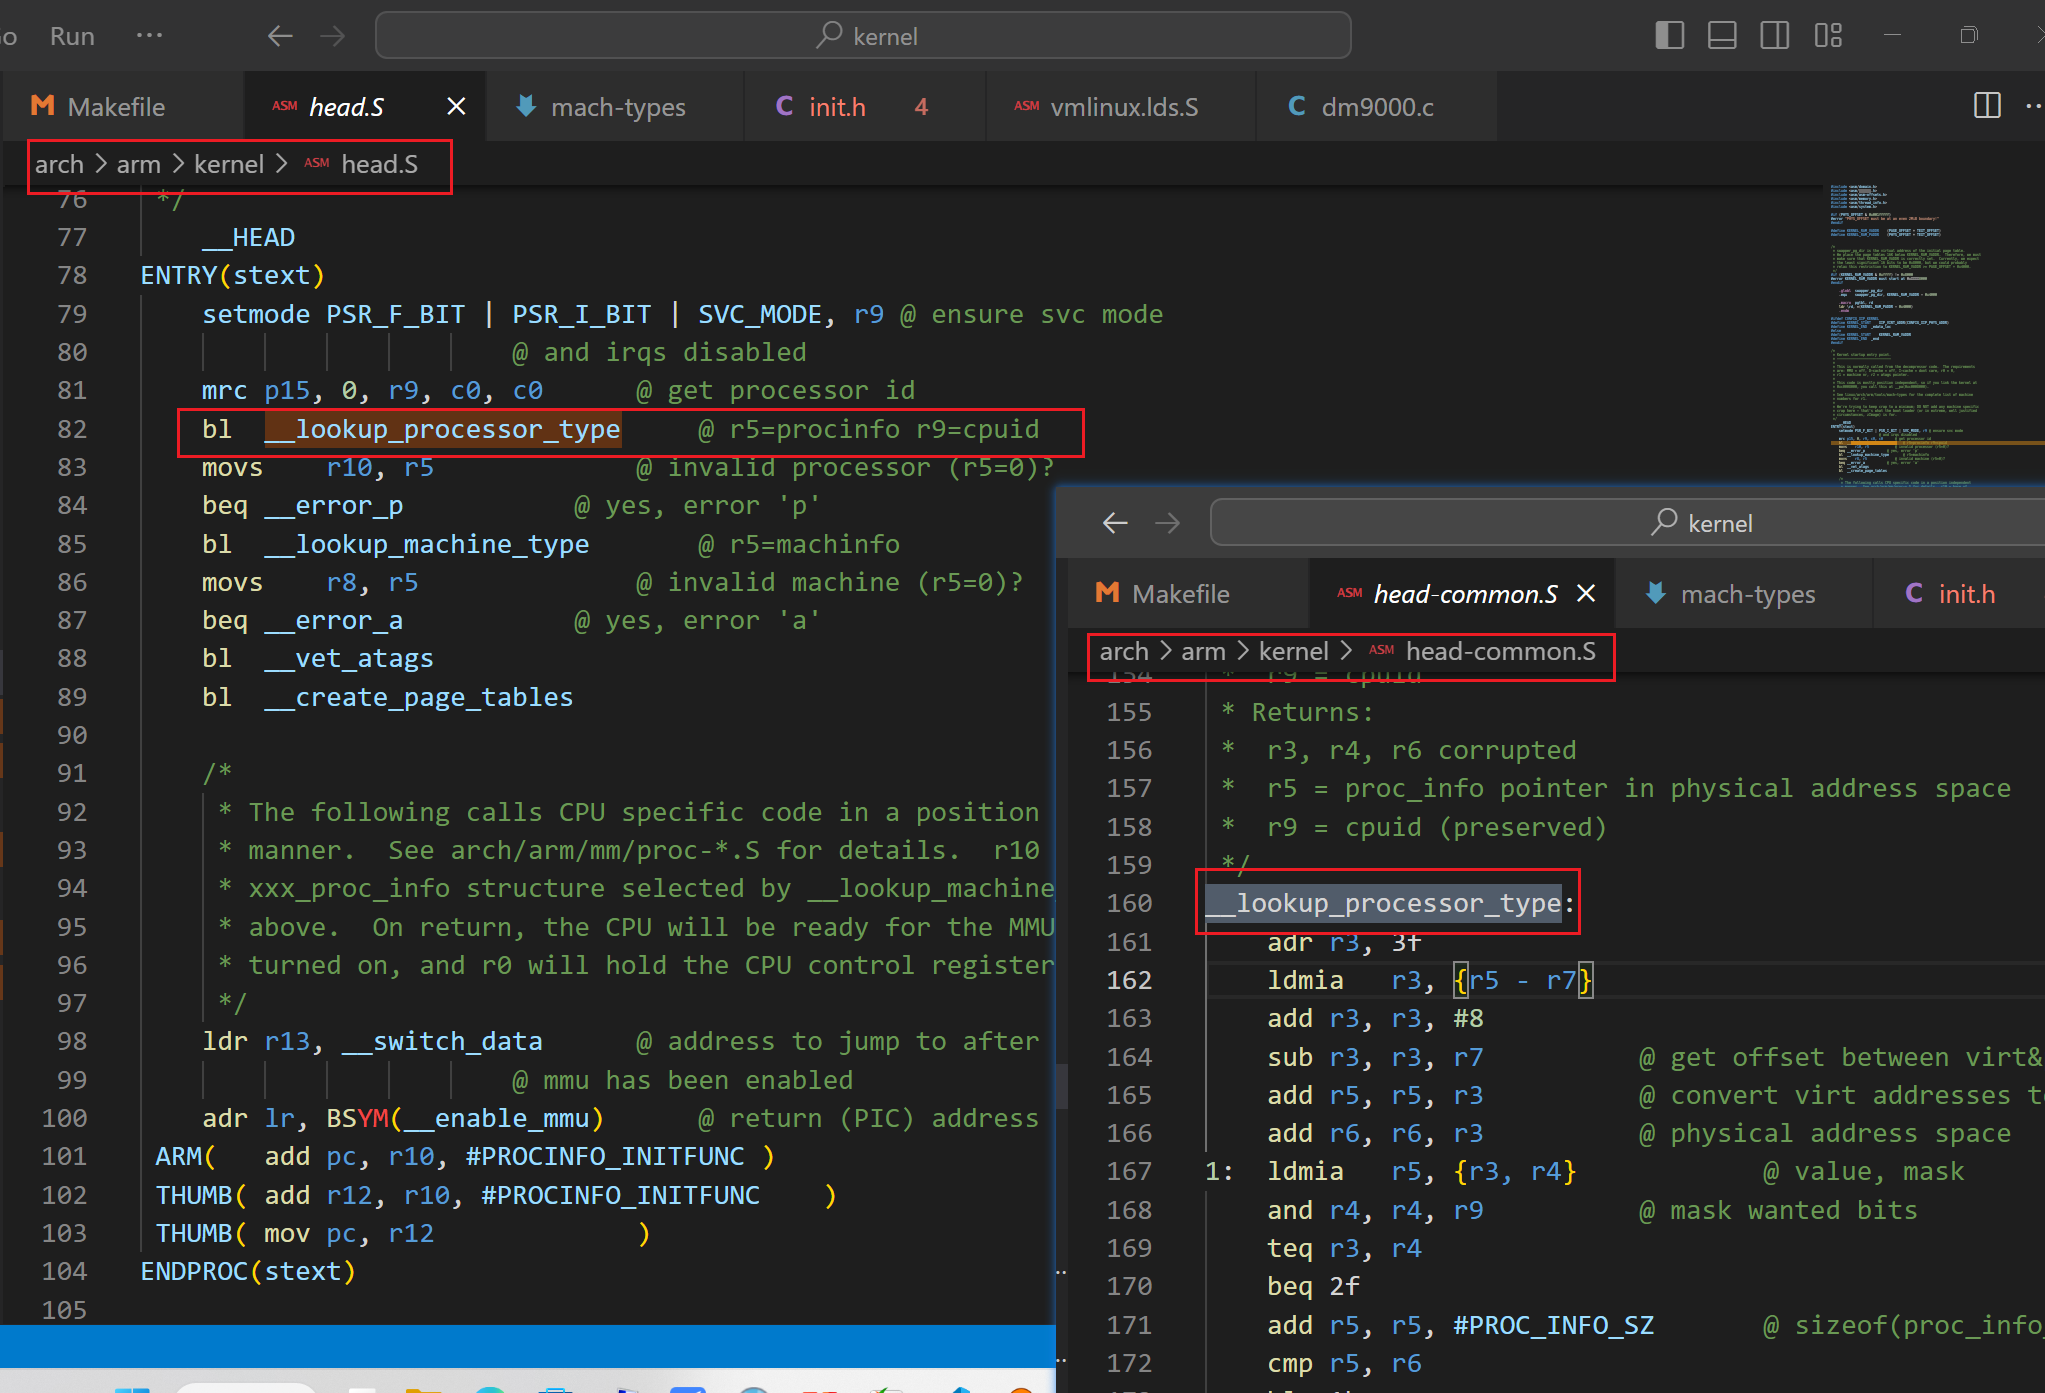2045x1393 pixels.
Task: Click the C icon on dm9000.c tab
Action: click(1297, 105)
